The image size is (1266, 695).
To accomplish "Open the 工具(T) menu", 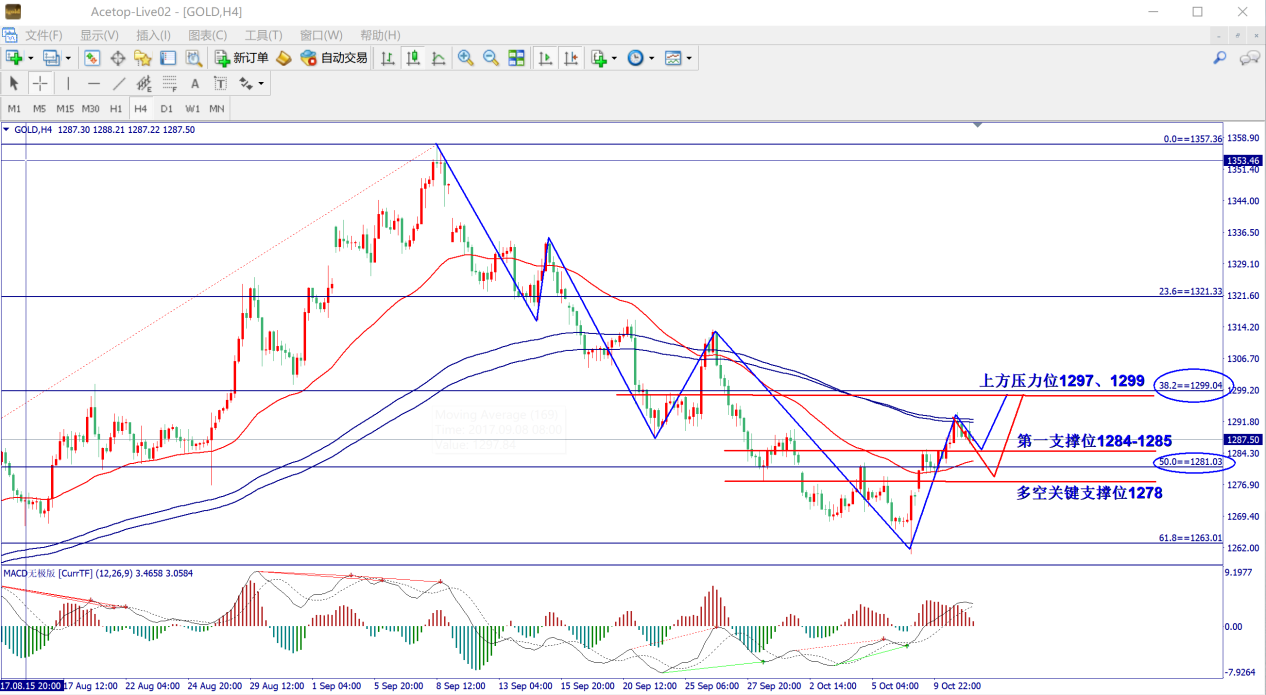I will point(263,35).
